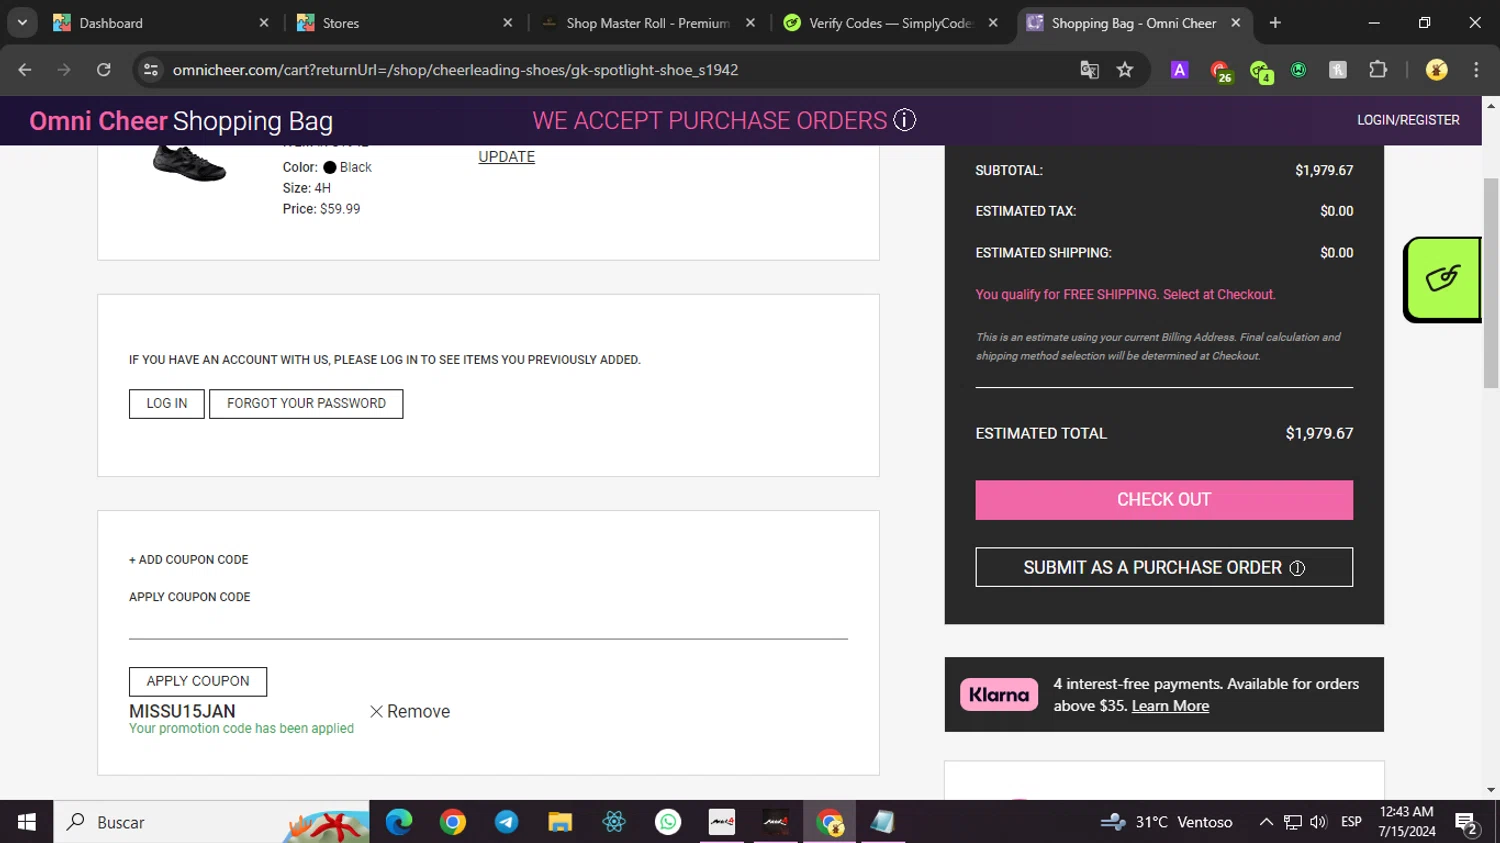Click the Windows search box Buscar

tap(211, 822)
